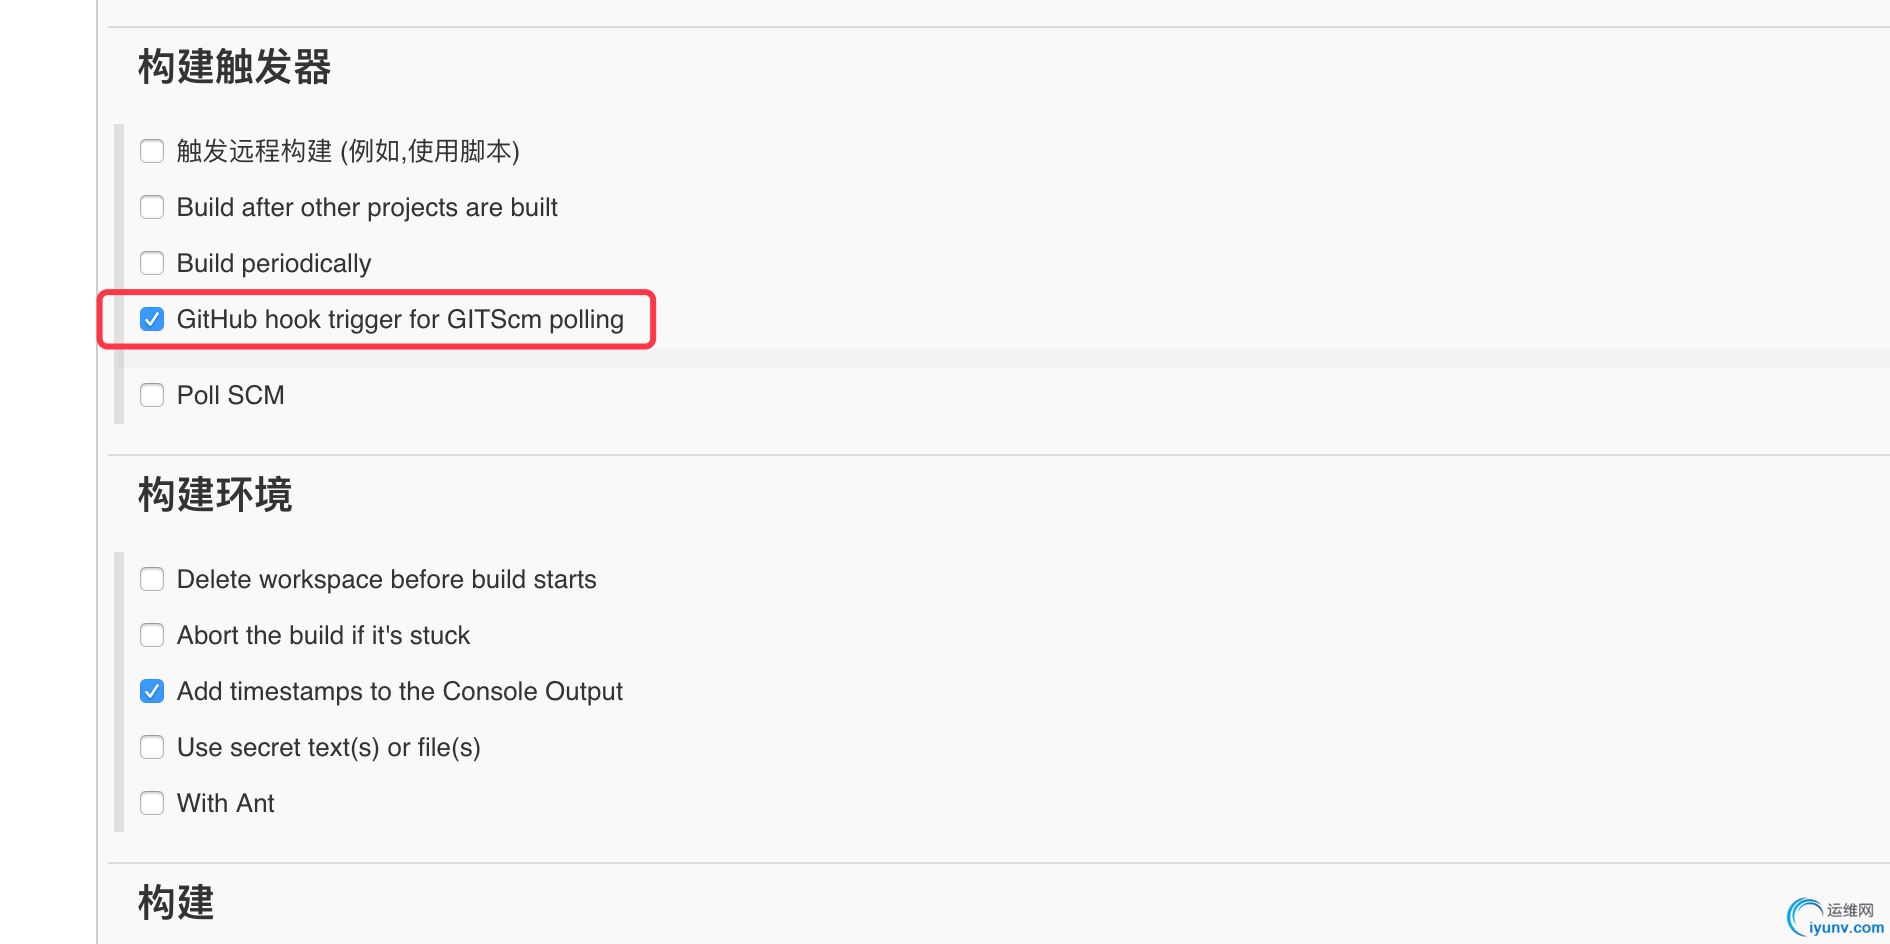Enable the With Ant checkbox
The width and height of the screenshot is (1890, 944).
(152, 803)
